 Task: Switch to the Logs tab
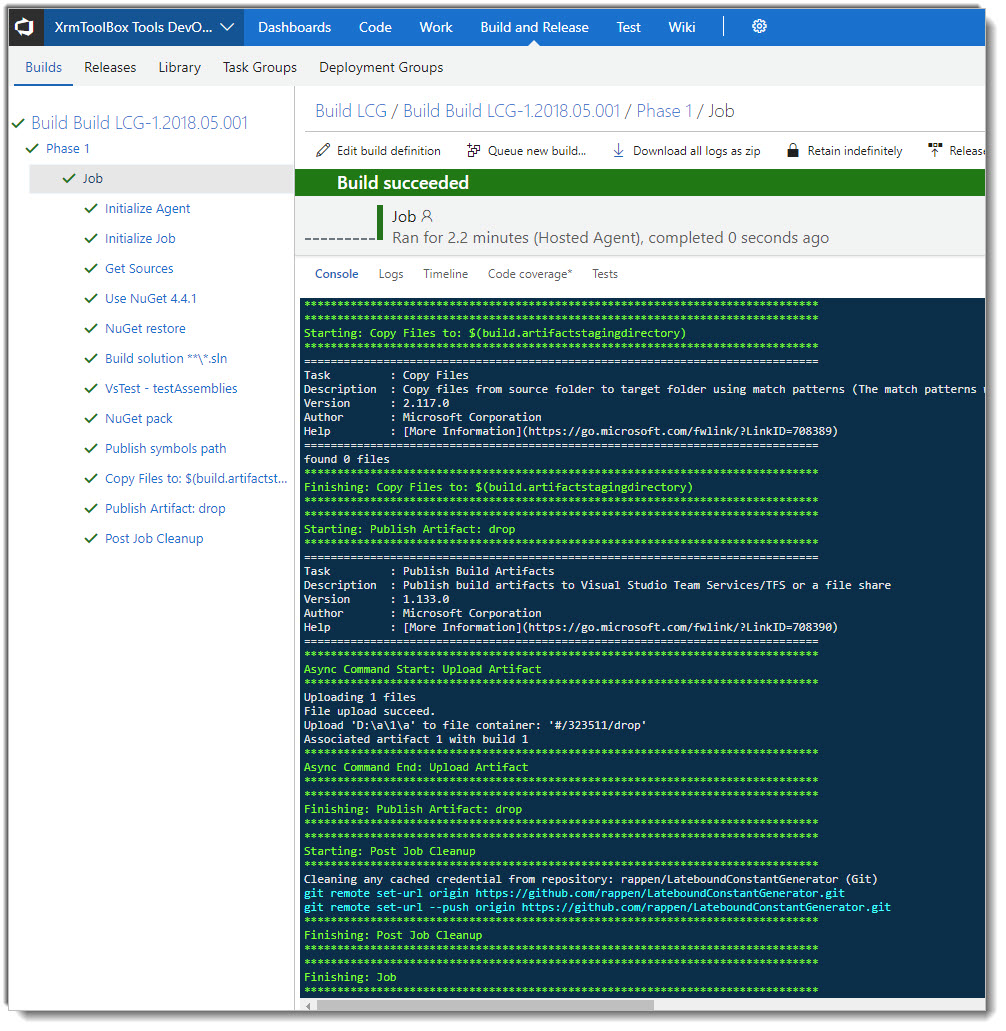[x=391, y=274]
